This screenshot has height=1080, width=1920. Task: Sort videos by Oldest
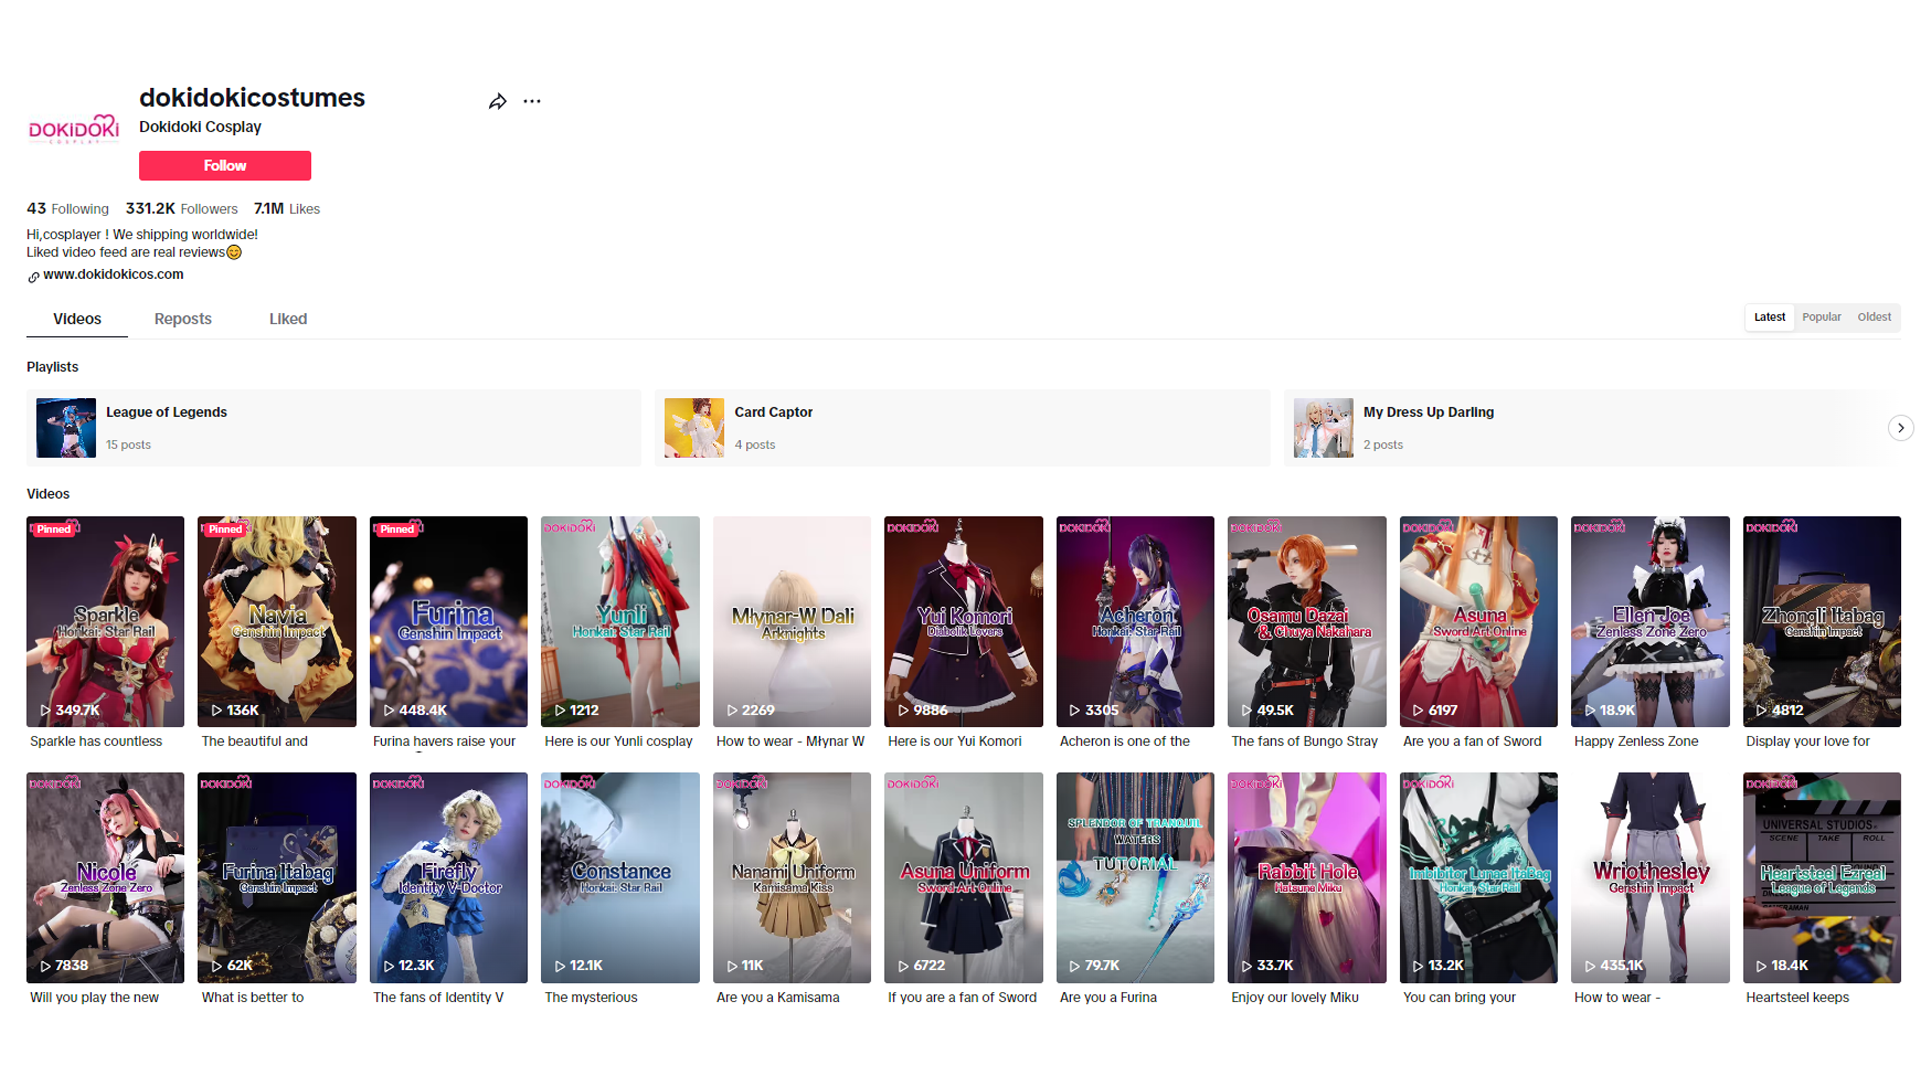(x=1874, y=317)
